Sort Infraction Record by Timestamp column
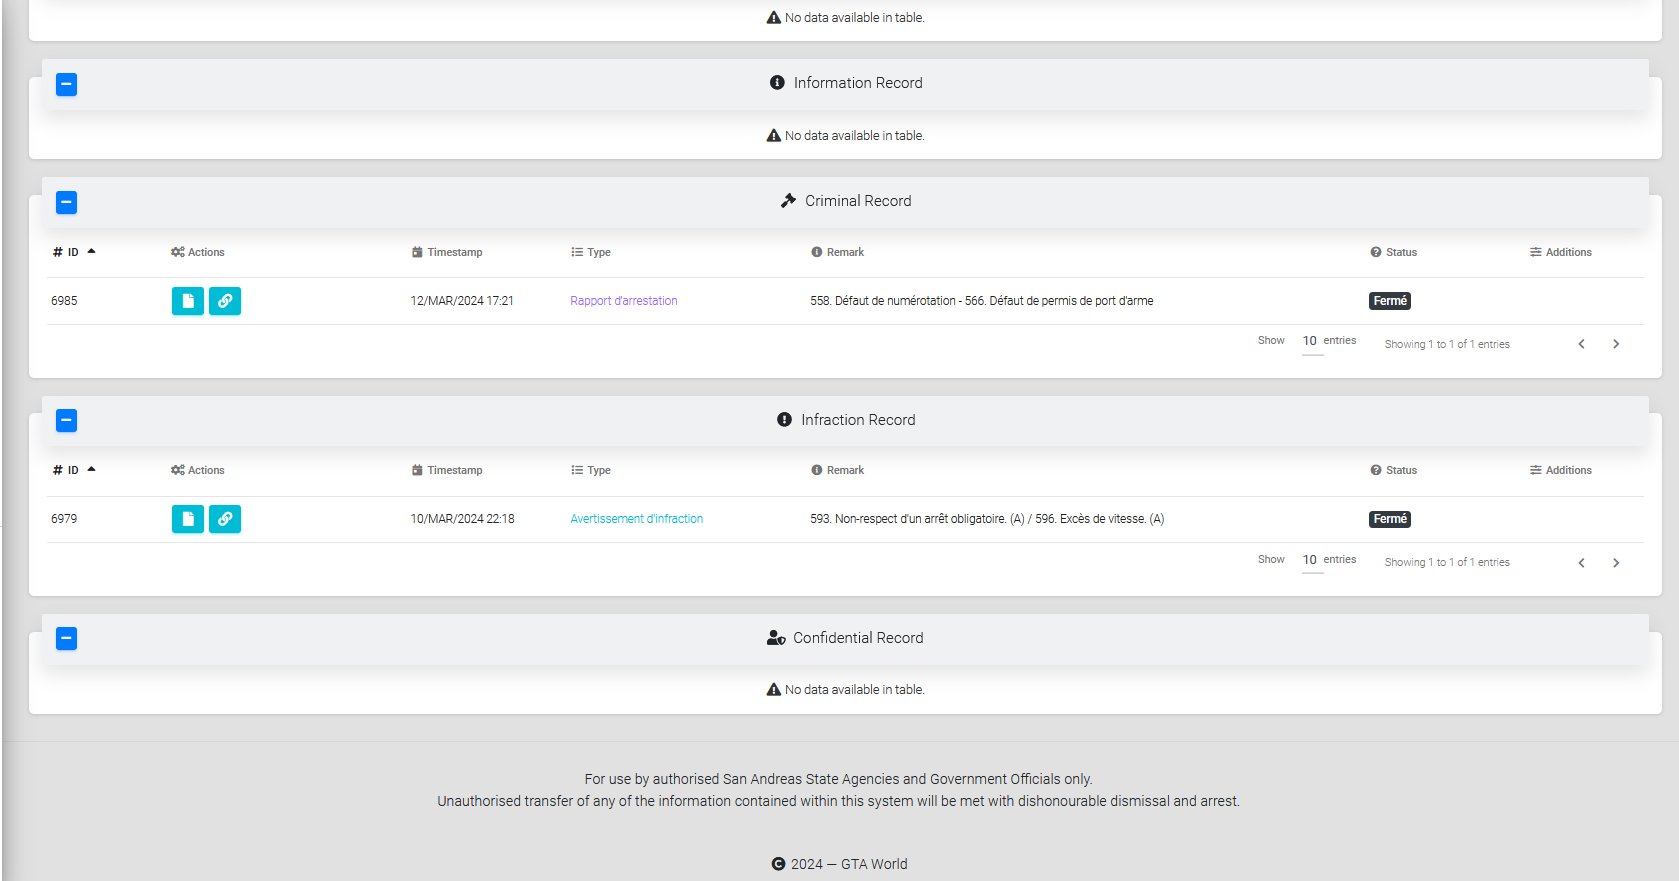This screenshot has width=1679, height=881. pos(447,470)
